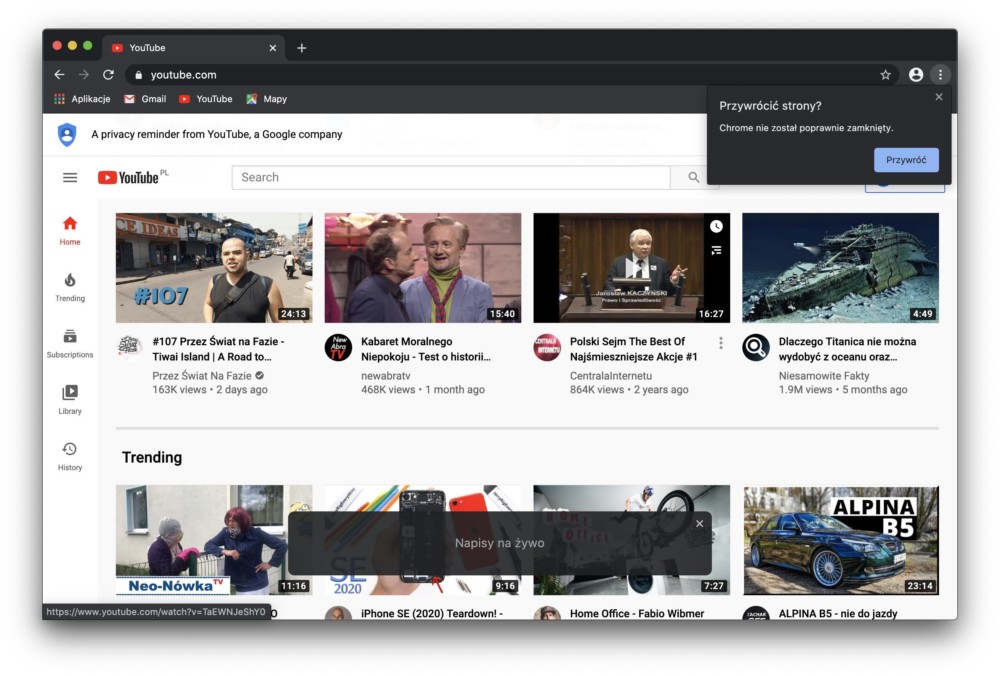This screenshot has height=676, width=1000.
Task: Open the Niesamowite Fakty channel name link
Action: point(824,376)
